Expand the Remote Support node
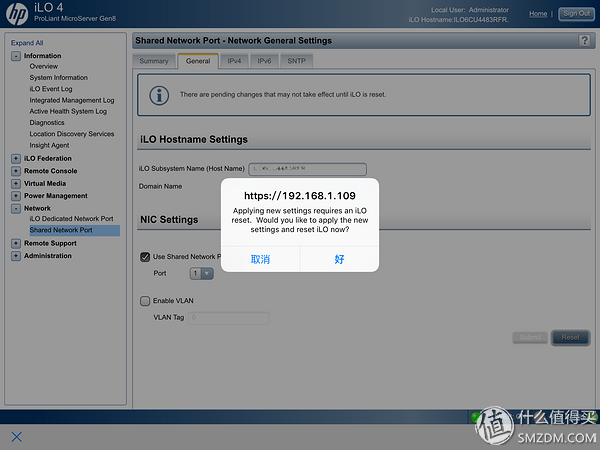This screenshot has height=450, width=600. [x=16, y=243]
